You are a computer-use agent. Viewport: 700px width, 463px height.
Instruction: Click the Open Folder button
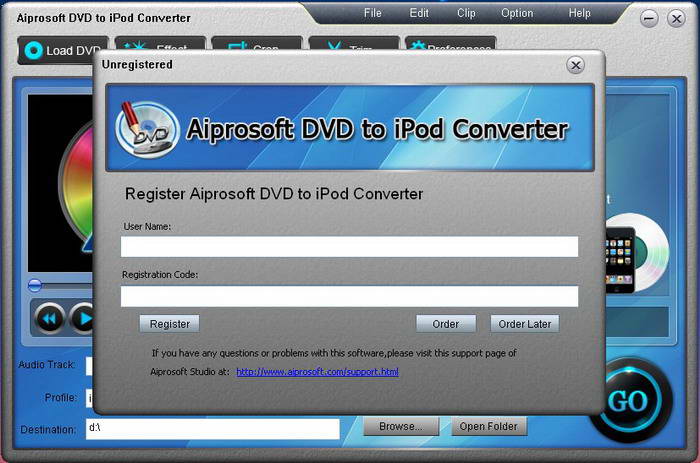tap(489, 426)
